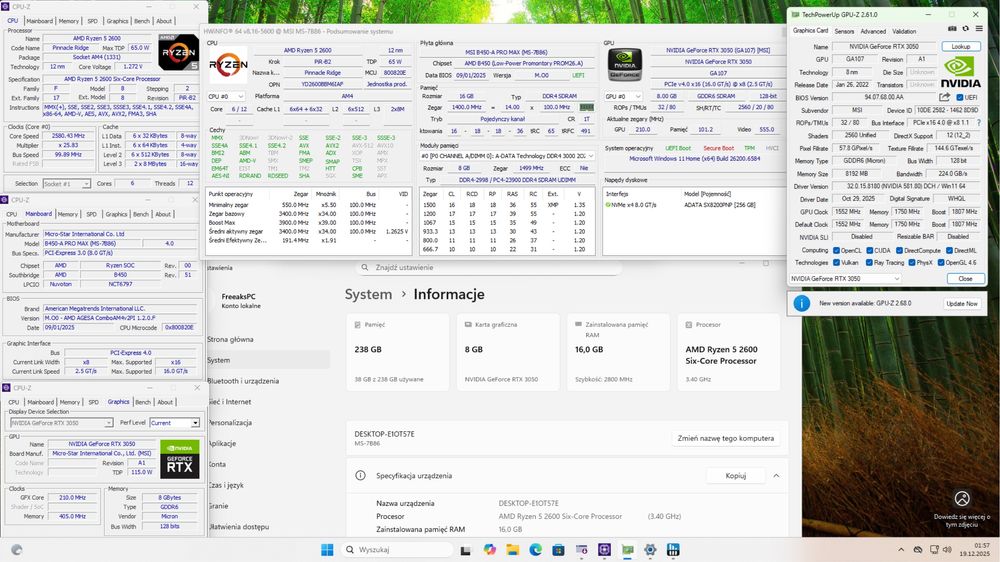Click the Bus Interface question mark in GPU-Z
Screen dimensions: 1000x562
click(979, 122)
